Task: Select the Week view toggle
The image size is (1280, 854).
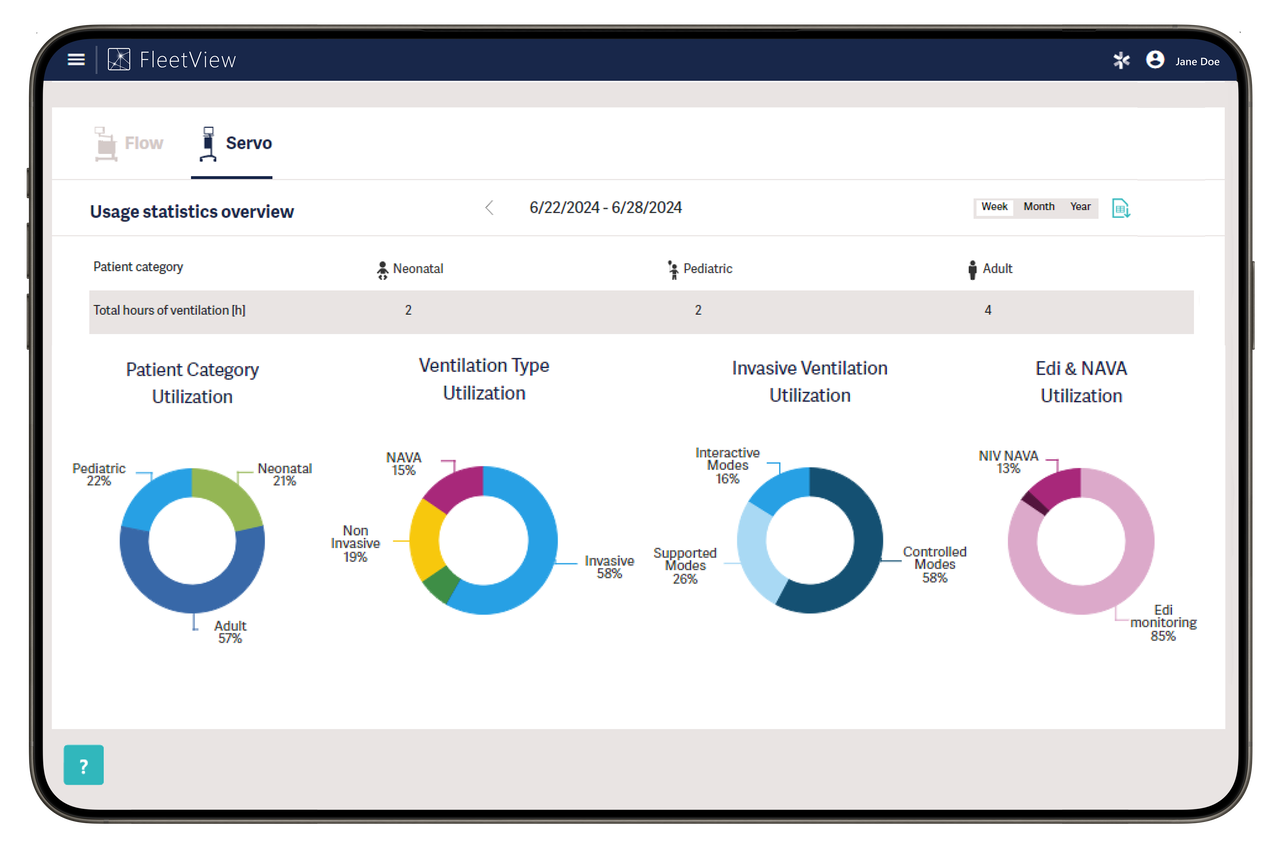Action: coord(994,207)
